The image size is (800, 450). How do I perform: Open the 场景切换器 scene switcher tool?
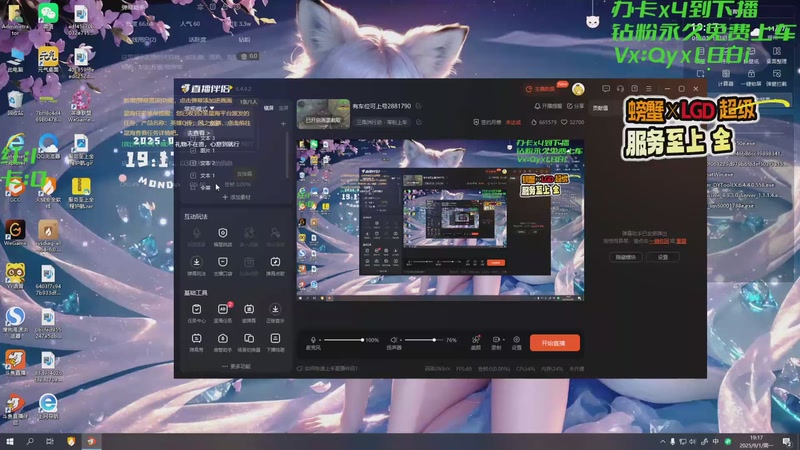coord(249,342)
